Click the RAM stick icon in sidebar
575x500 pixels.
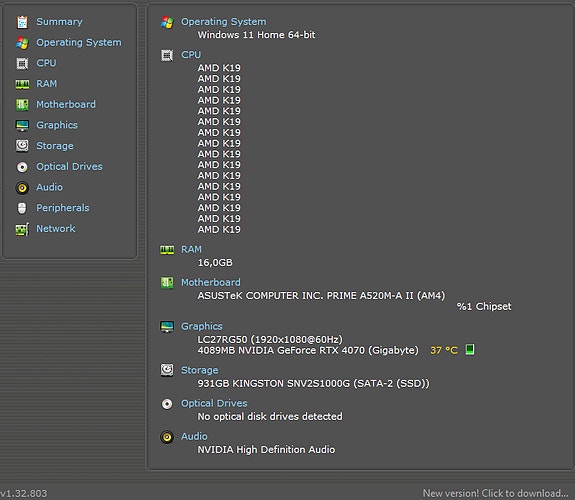[22, 84]
